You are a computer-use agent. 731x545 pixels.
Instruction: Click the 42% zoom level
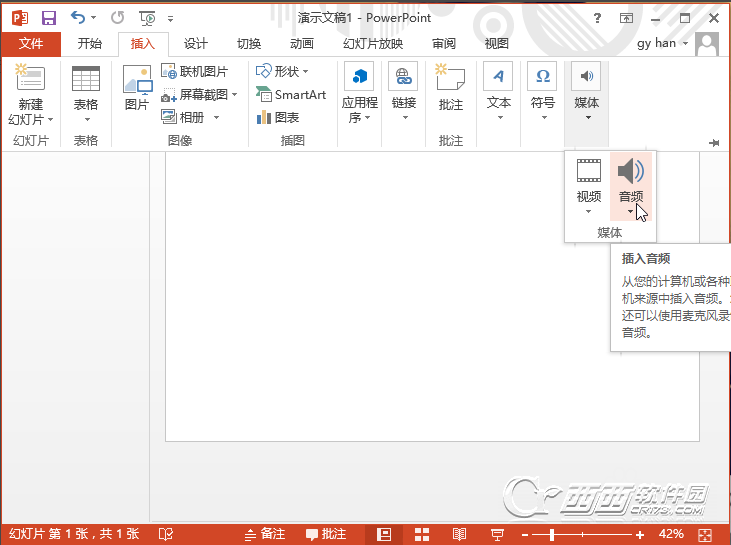(x=671, y=534)
